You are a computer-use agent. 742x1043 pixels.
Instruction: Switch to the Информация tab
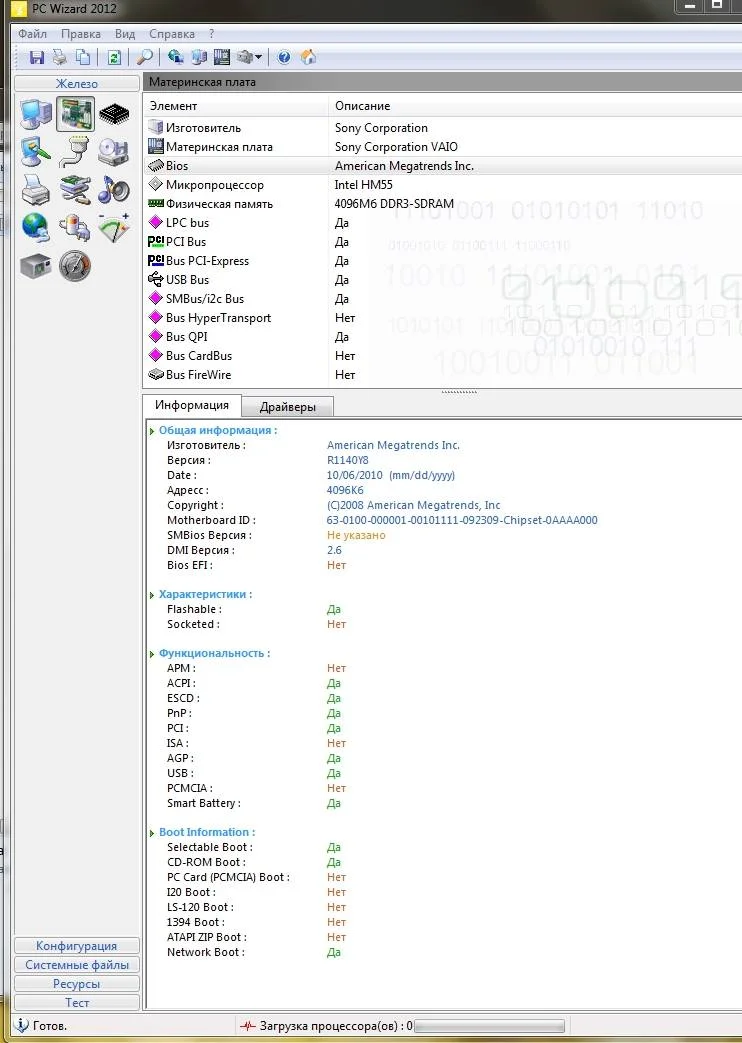tap(192, 405)
